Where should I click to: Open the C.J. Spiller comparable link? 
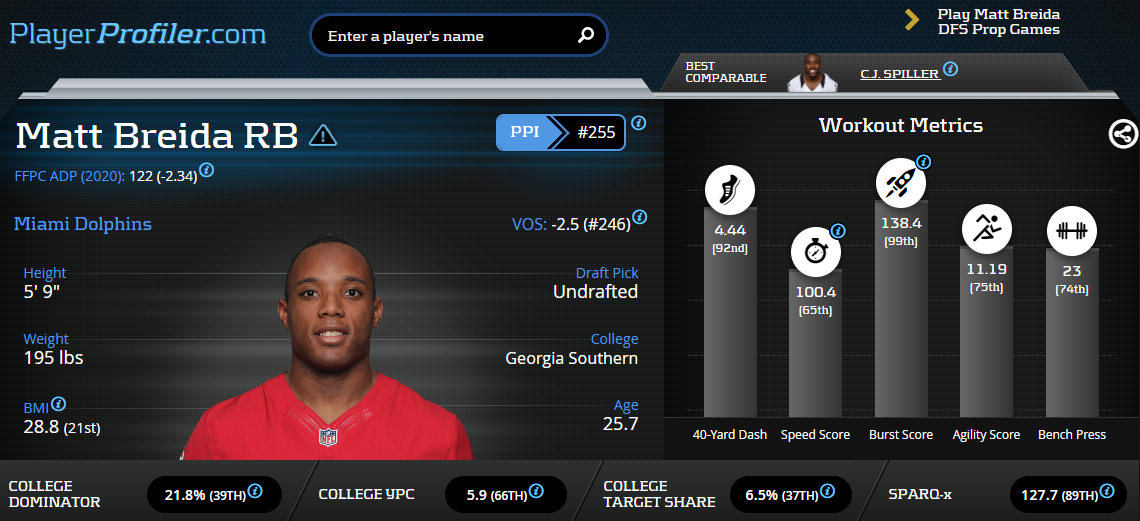tap(900, 74)
